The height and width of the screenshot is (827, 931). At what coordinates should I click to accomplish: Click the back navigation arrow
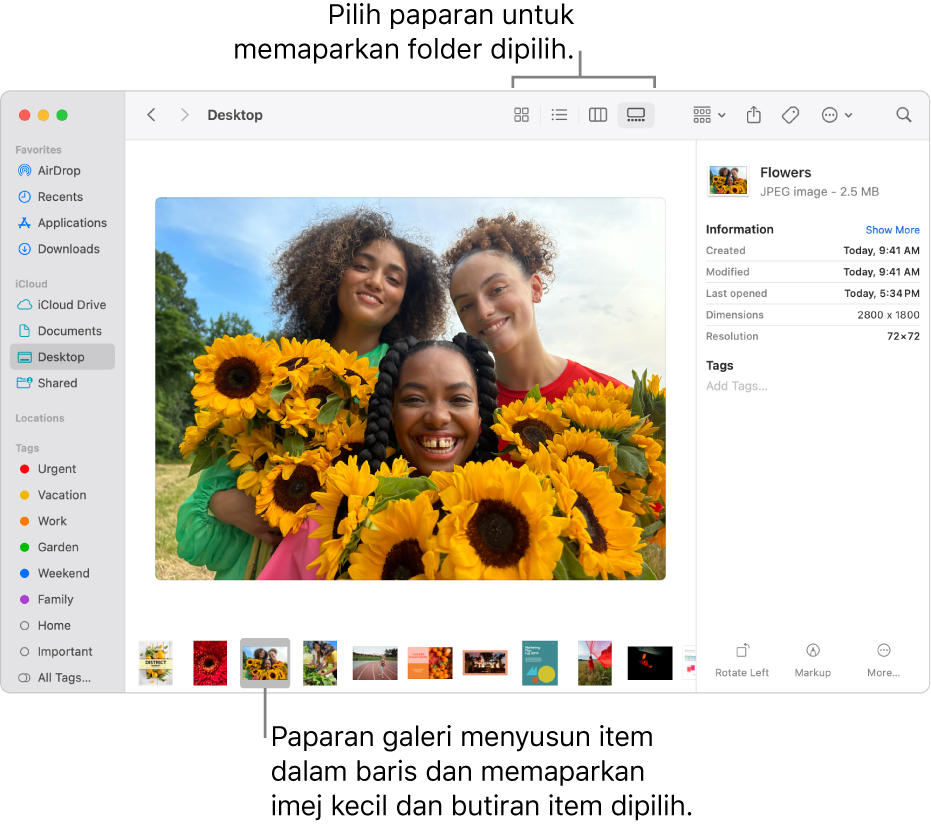click(x=152, y=115)
